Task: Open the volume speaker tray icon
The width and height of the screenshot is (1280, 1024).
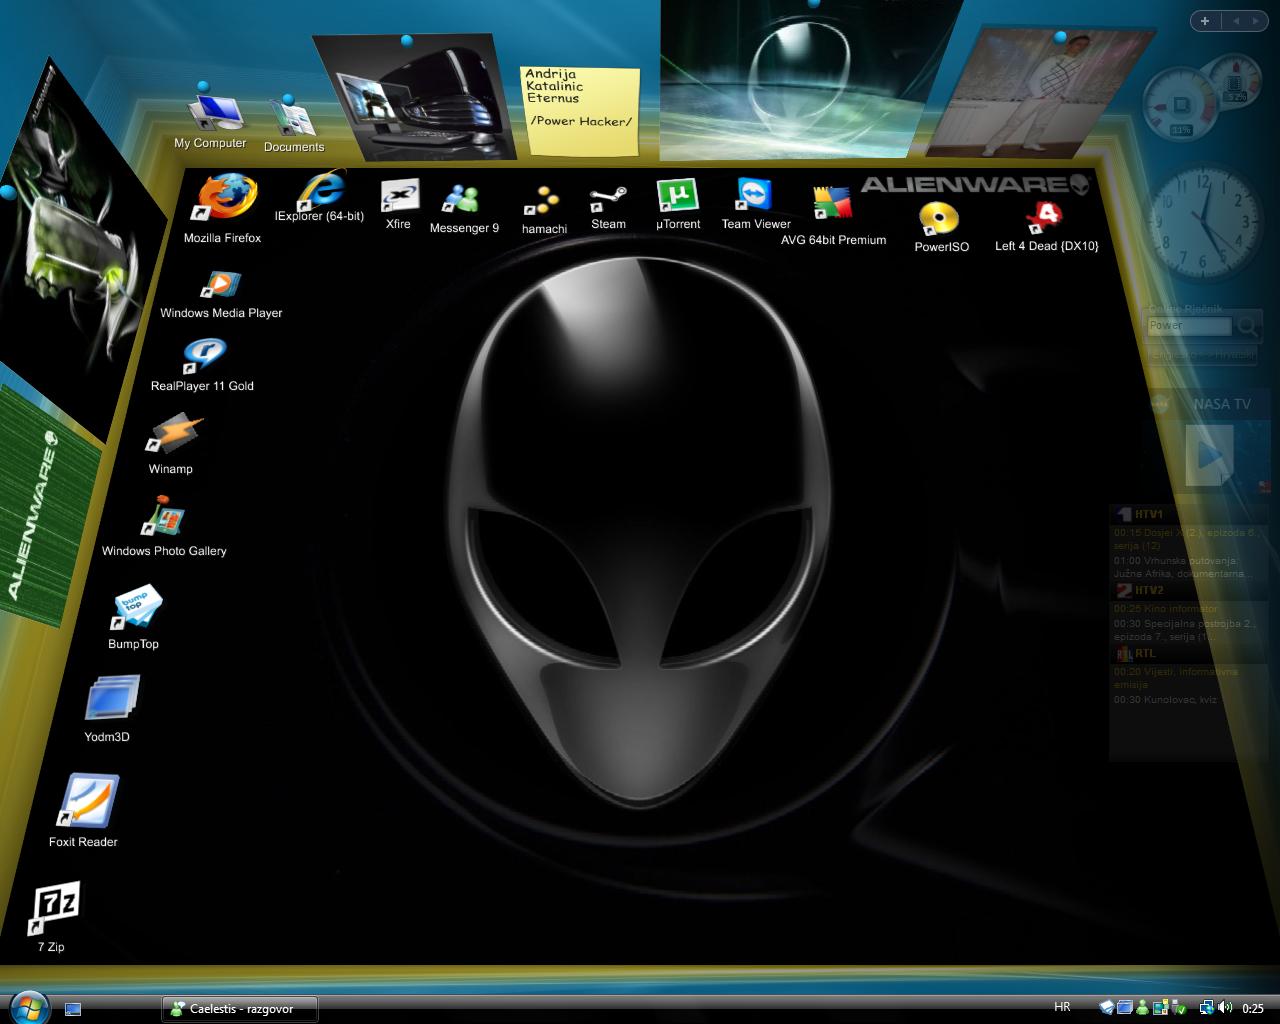Action: (x=1225, y=1008)
